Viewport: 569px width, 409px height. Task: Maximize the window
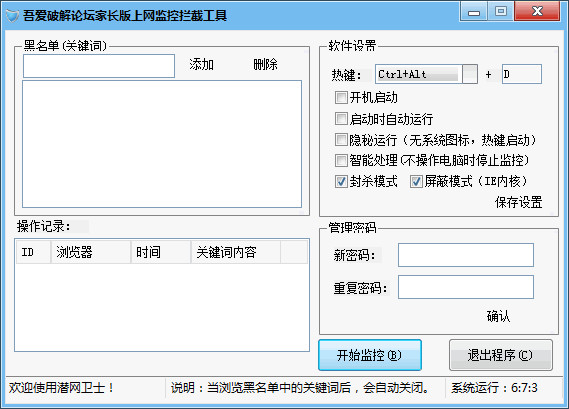click(x=501, y=12)
